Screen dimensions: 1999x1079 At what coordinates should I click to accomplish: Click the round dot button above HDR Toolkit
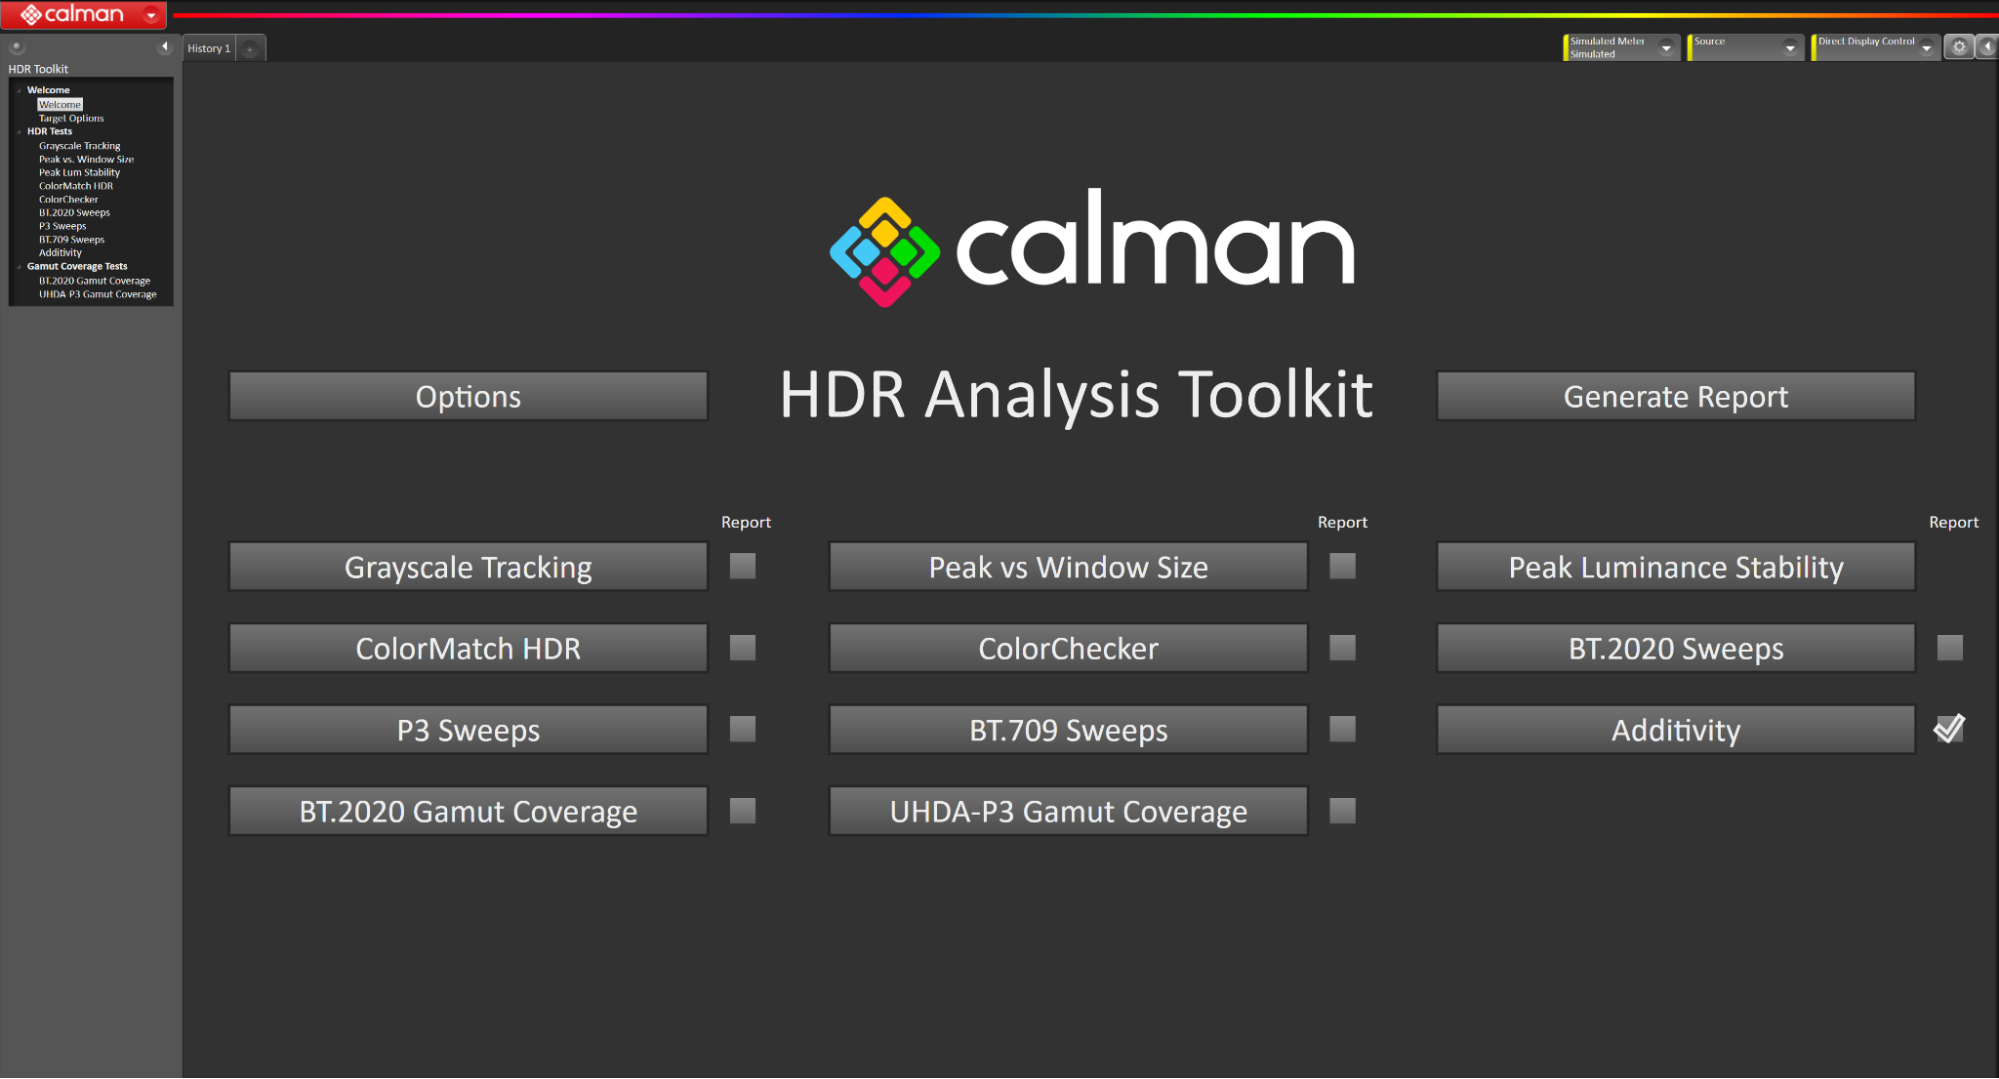coord(16,47)
